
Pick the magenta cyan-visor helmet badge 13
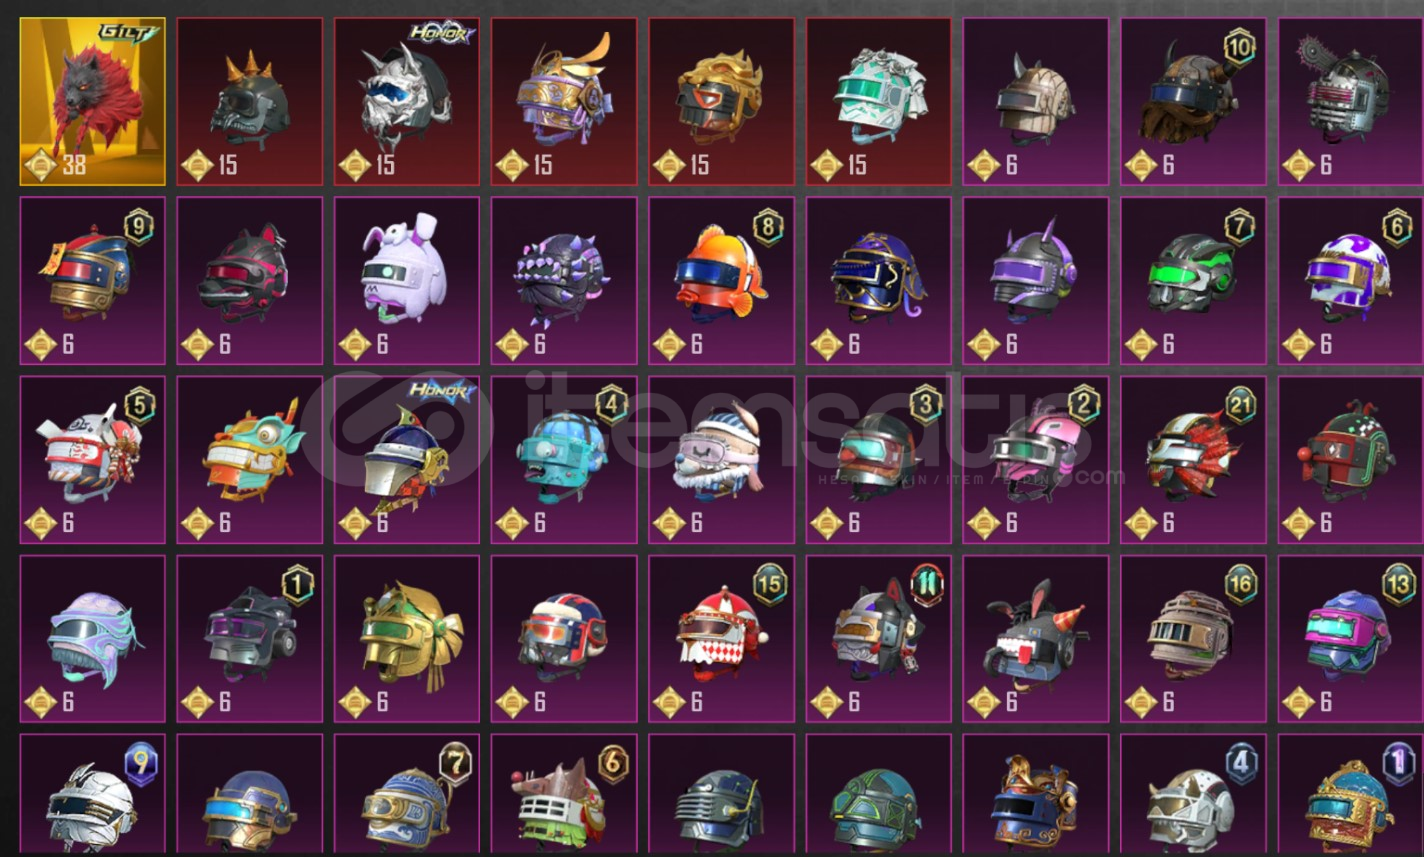(1350, 638)
